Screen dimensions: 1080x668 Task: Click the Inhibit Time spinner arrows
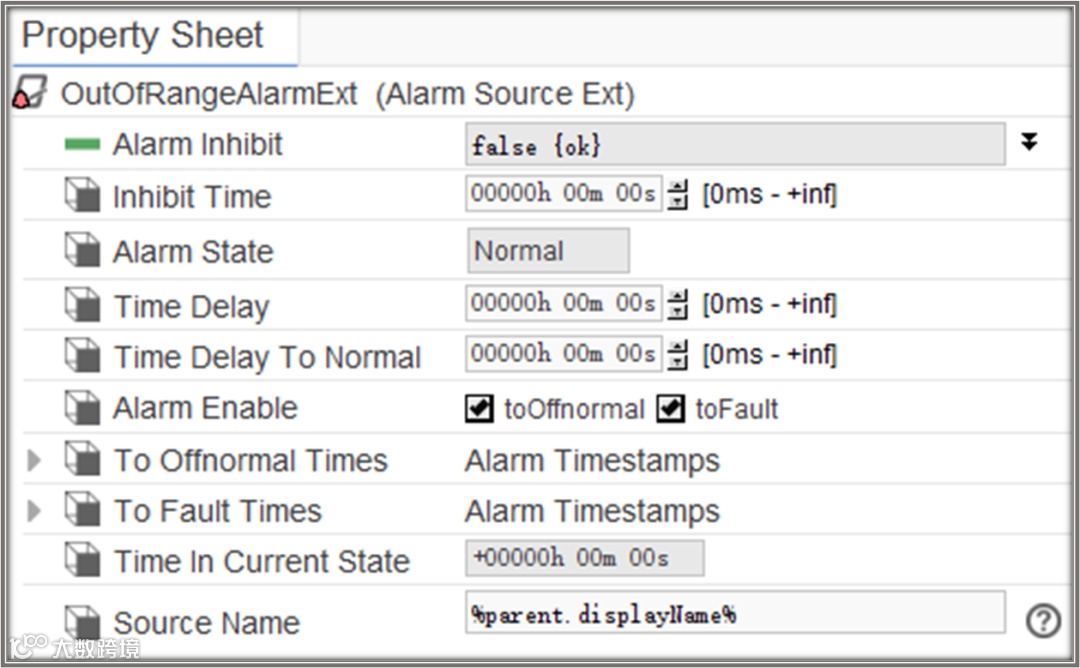pos(678,194)
